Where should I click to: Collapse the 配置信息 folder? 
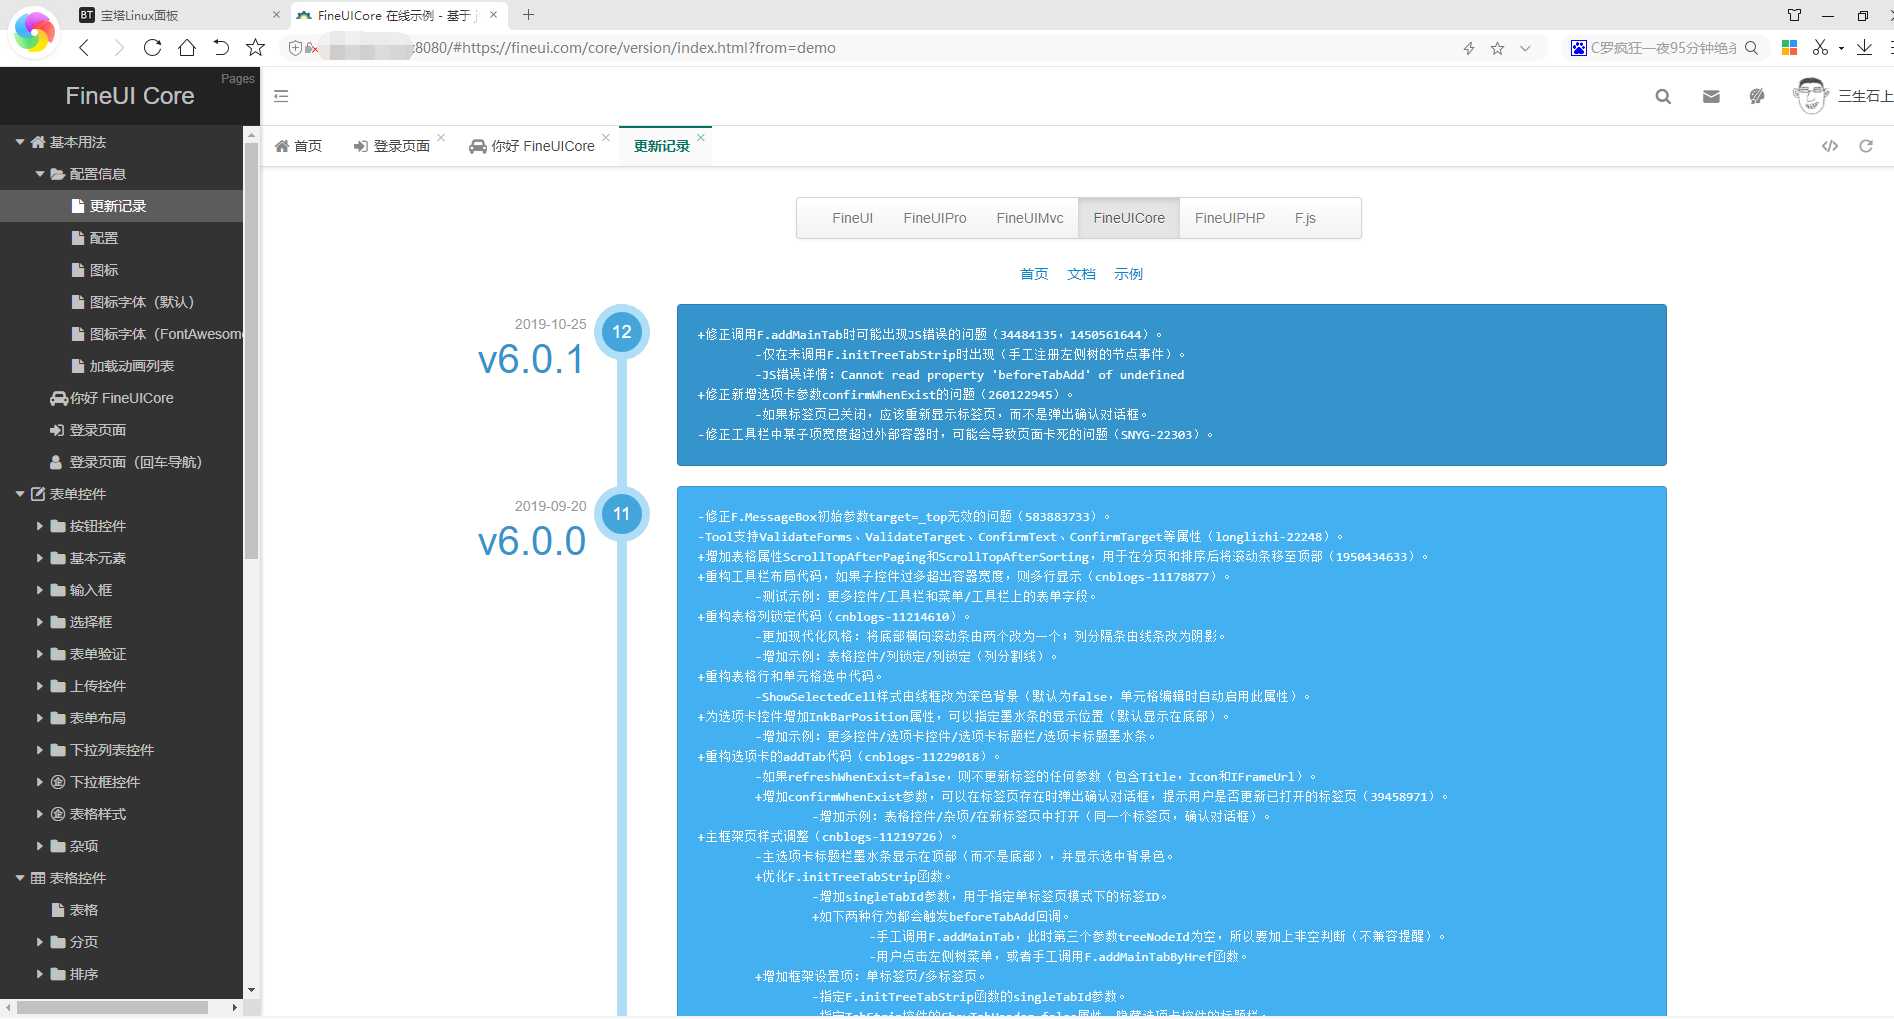(x=40, y=174)
